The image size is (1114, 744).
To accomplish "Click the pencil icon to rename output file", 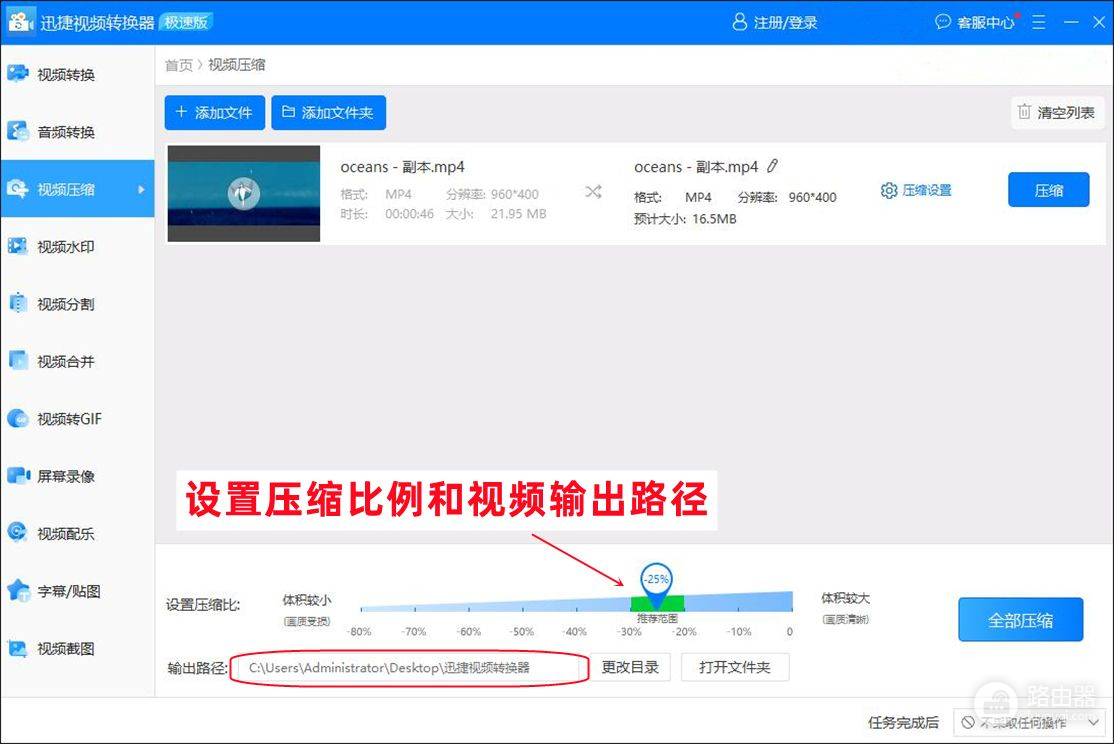I will coord(772,167).
